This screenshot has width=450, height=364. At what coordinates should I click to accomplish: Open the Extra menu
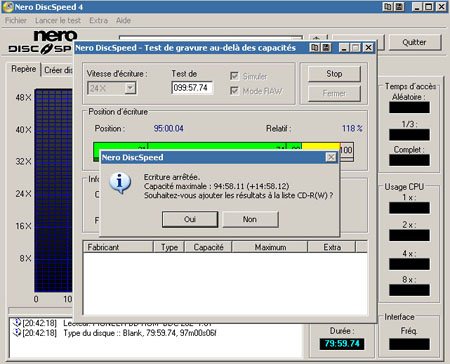pos(99,20)
